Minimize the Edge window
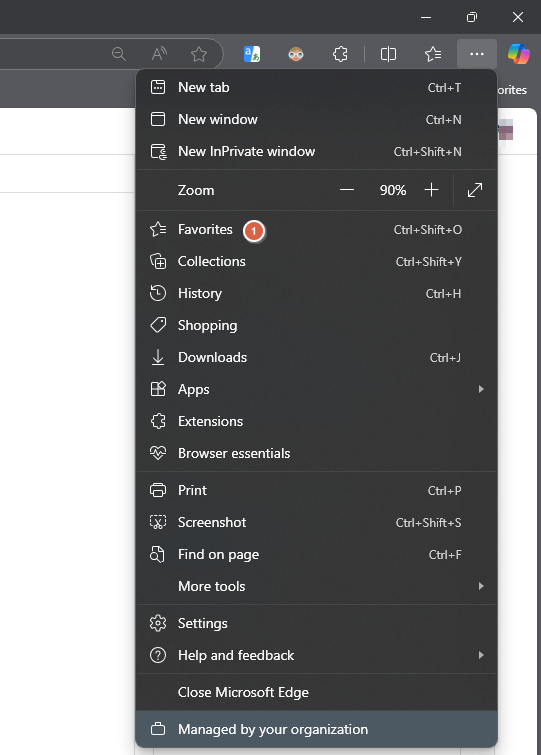Viewport: 541px width, 755px height. (426, 17)
